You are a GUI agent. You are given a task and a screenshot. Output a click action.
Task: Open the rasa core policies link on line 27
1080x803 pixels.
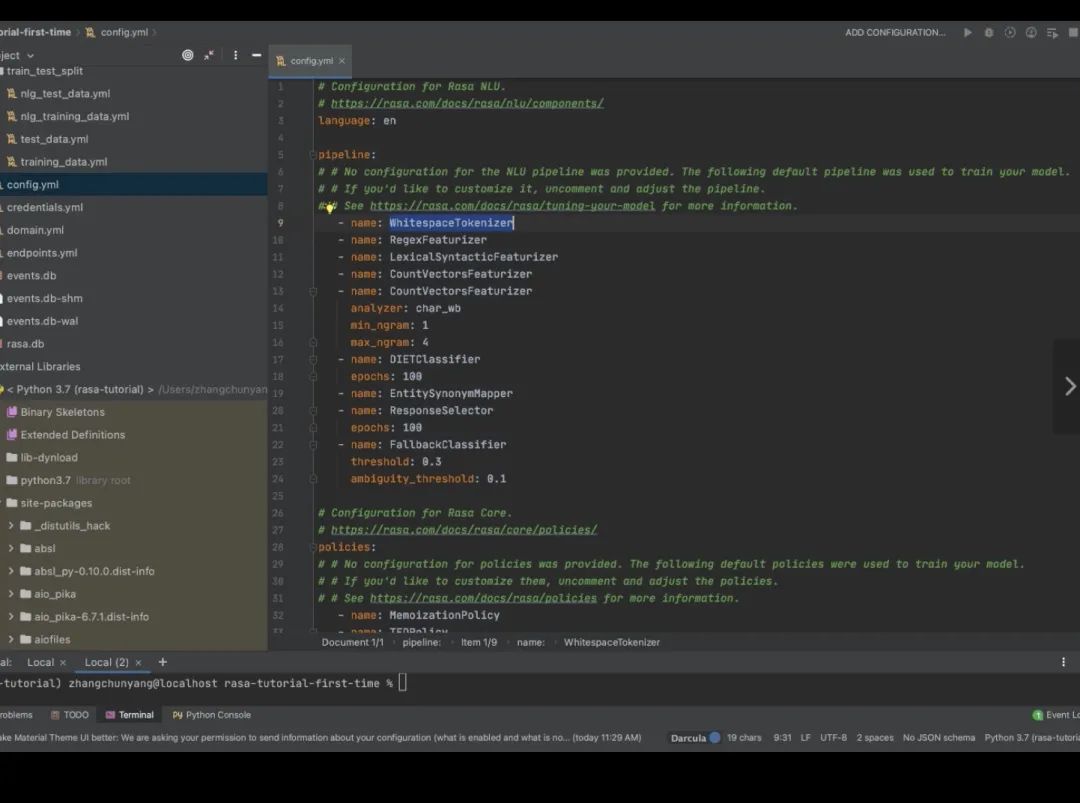pyautogui.click(x=464, y=530)
